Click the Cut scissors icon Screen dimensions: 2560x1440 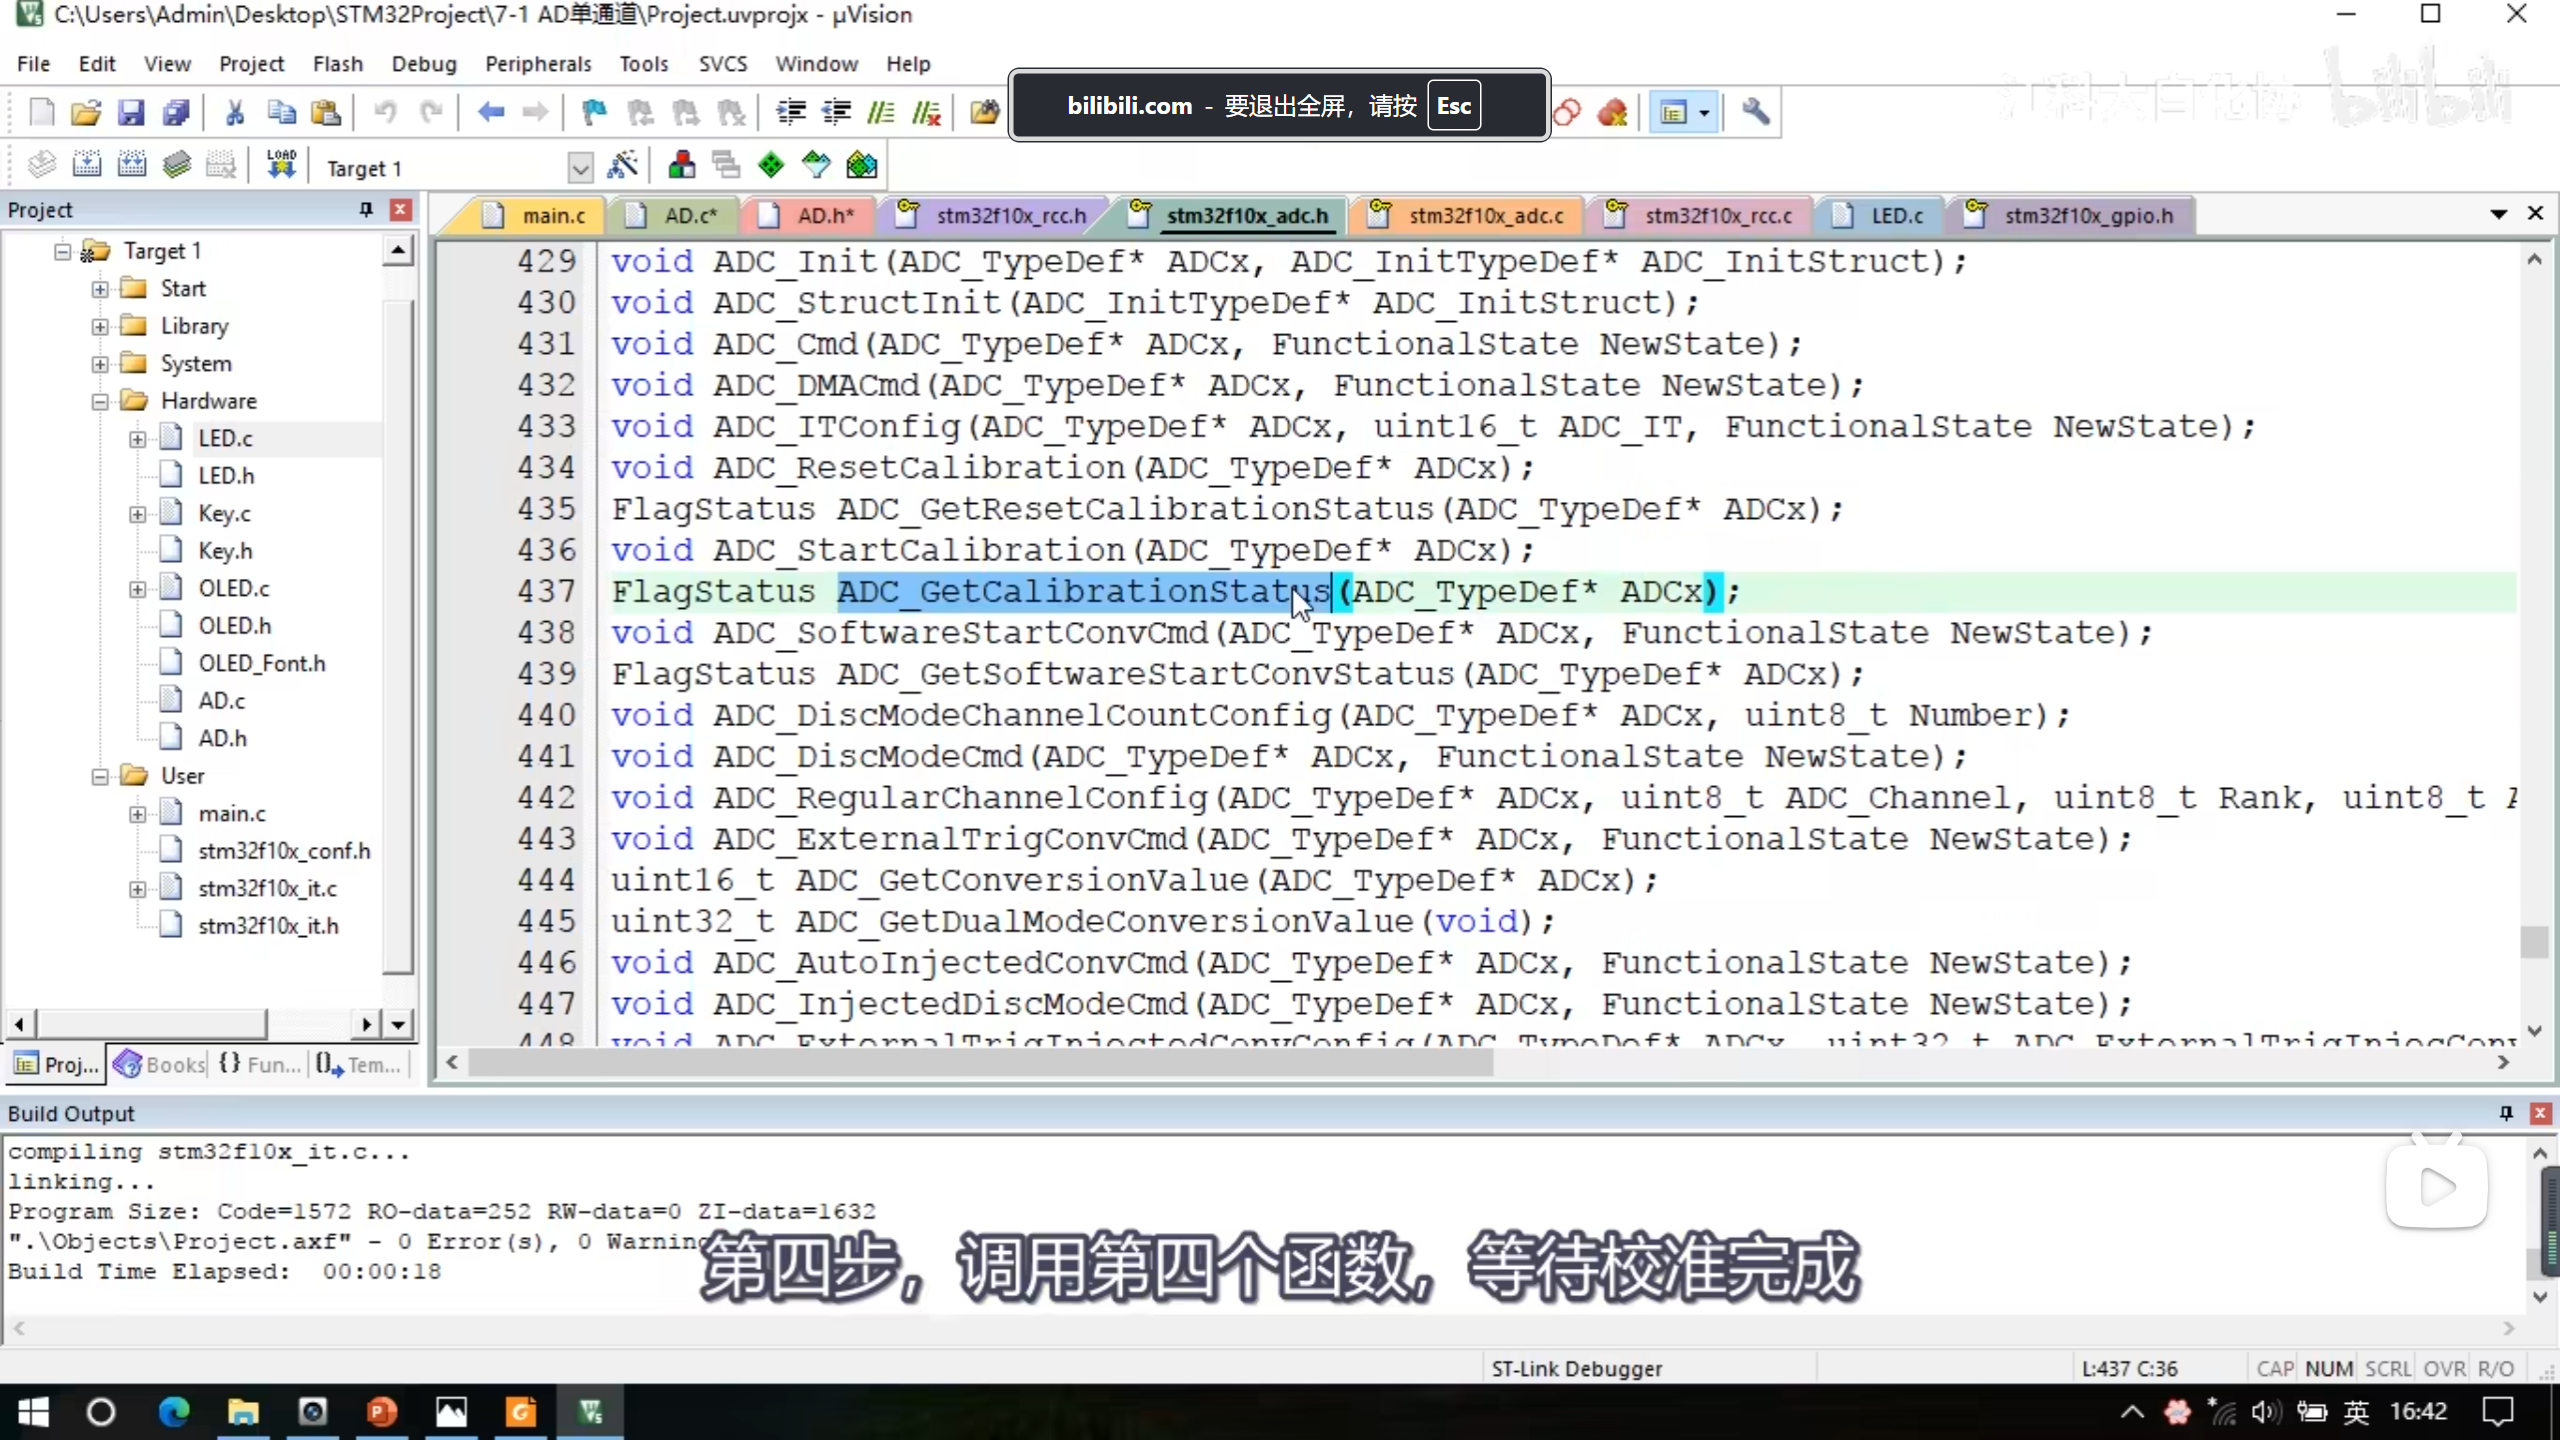[235, 112]
